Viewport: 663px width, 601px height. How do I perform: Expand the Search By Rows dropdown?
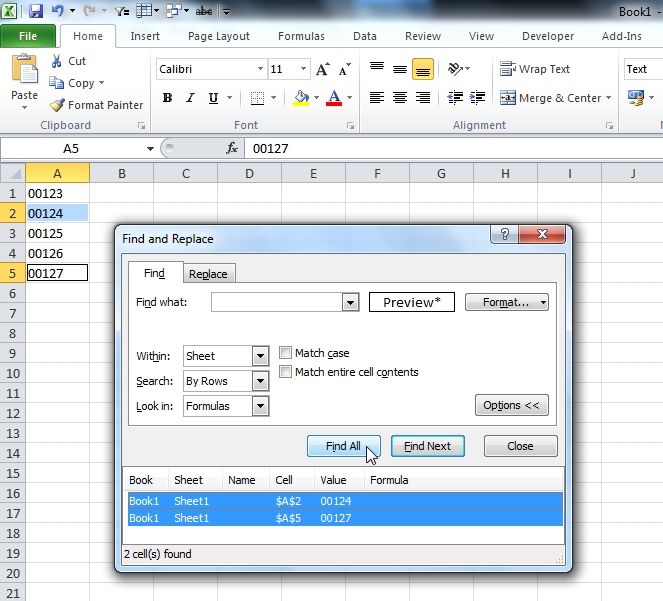[x=260, y=381]
